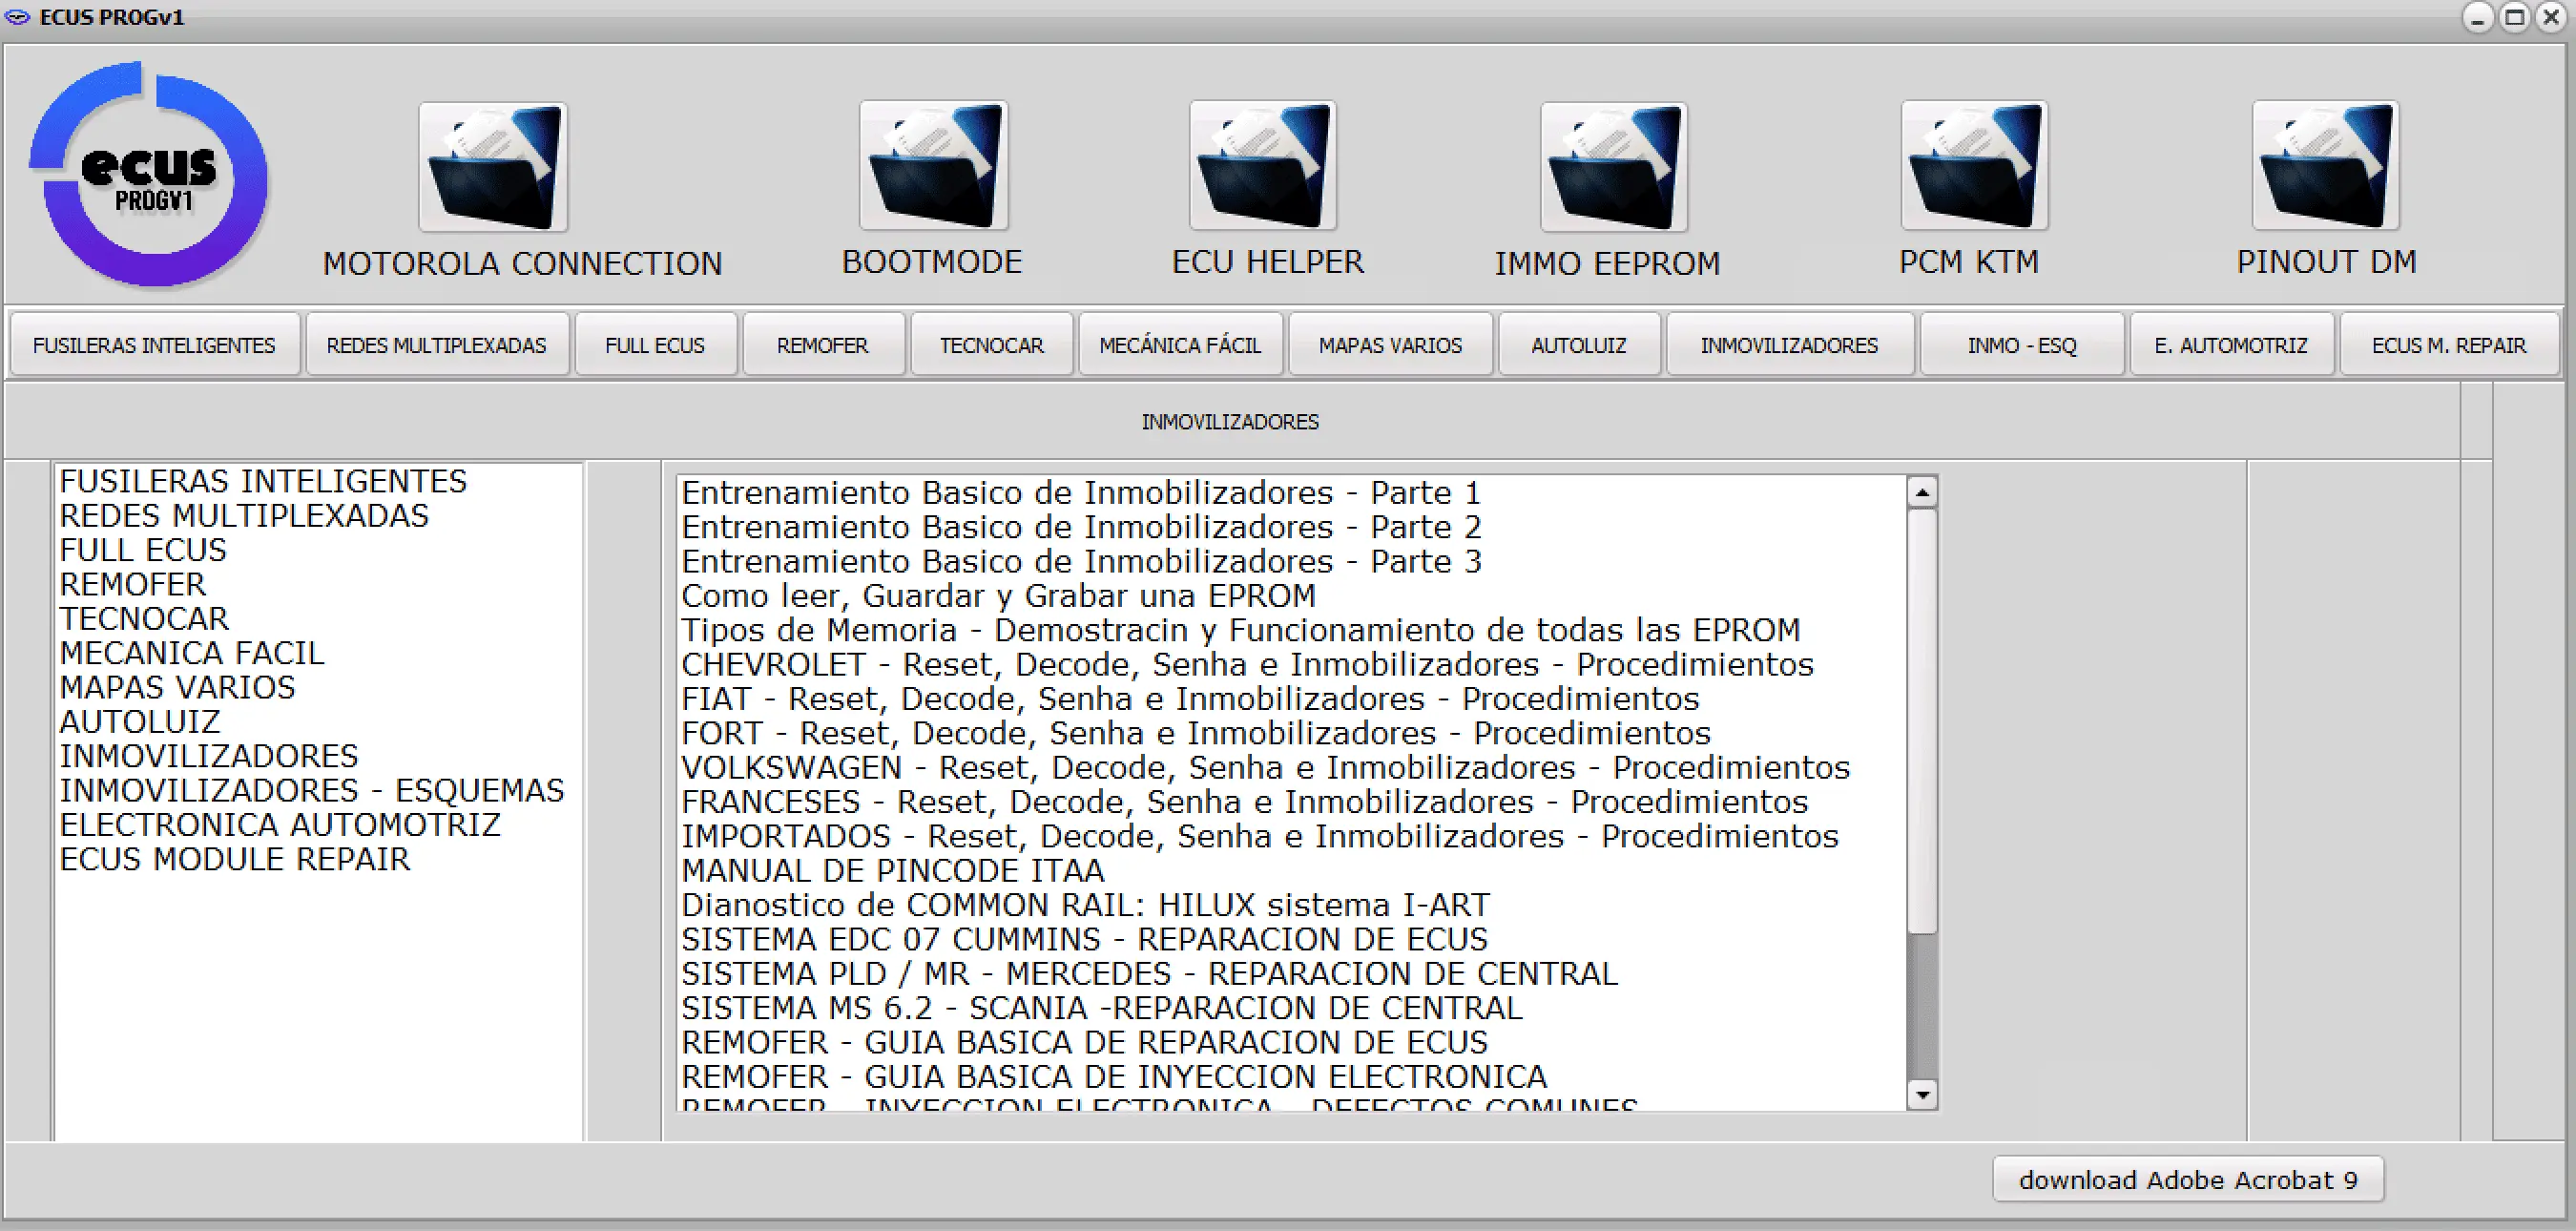Open the PINOUT DM folder icon
The width and height of the screenshot is (2576, 1231).
tap(2326, 165)
